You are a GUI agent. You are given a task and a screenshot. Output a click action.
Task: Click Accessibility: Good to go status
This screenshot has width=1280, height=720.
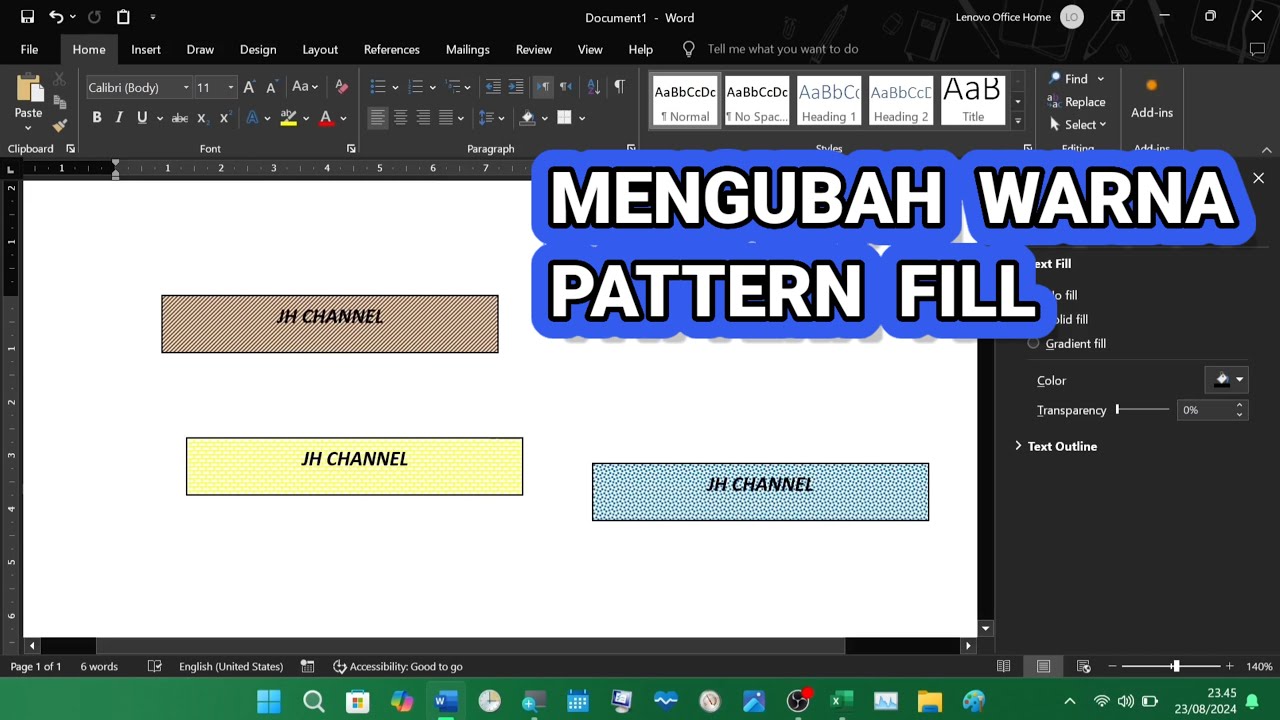(x=398, y=666)
